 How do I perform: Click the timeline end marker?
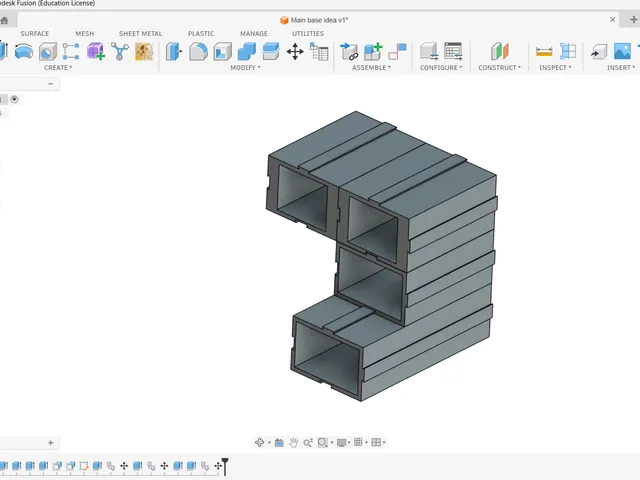[x=225, y=466]
